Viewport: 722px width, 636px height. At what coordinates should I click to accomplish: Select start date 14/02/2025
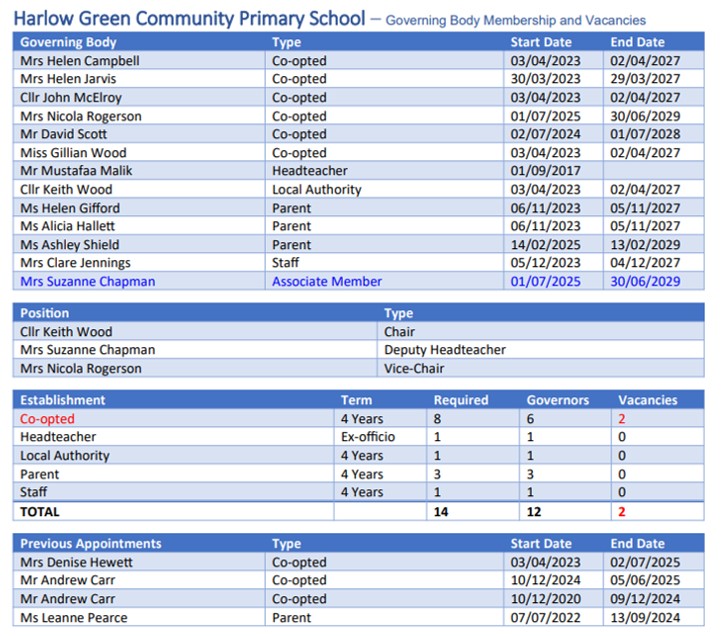click(x=545, y=245)
